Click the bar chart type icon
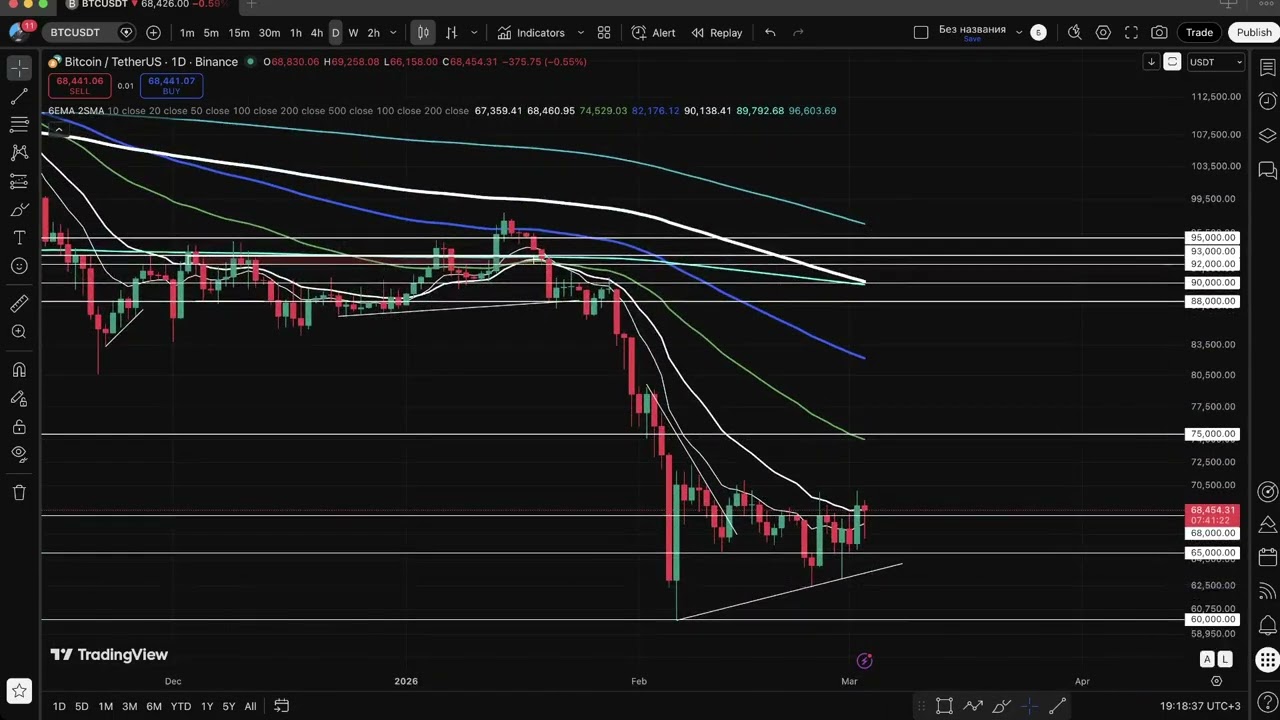 point(451,33)
